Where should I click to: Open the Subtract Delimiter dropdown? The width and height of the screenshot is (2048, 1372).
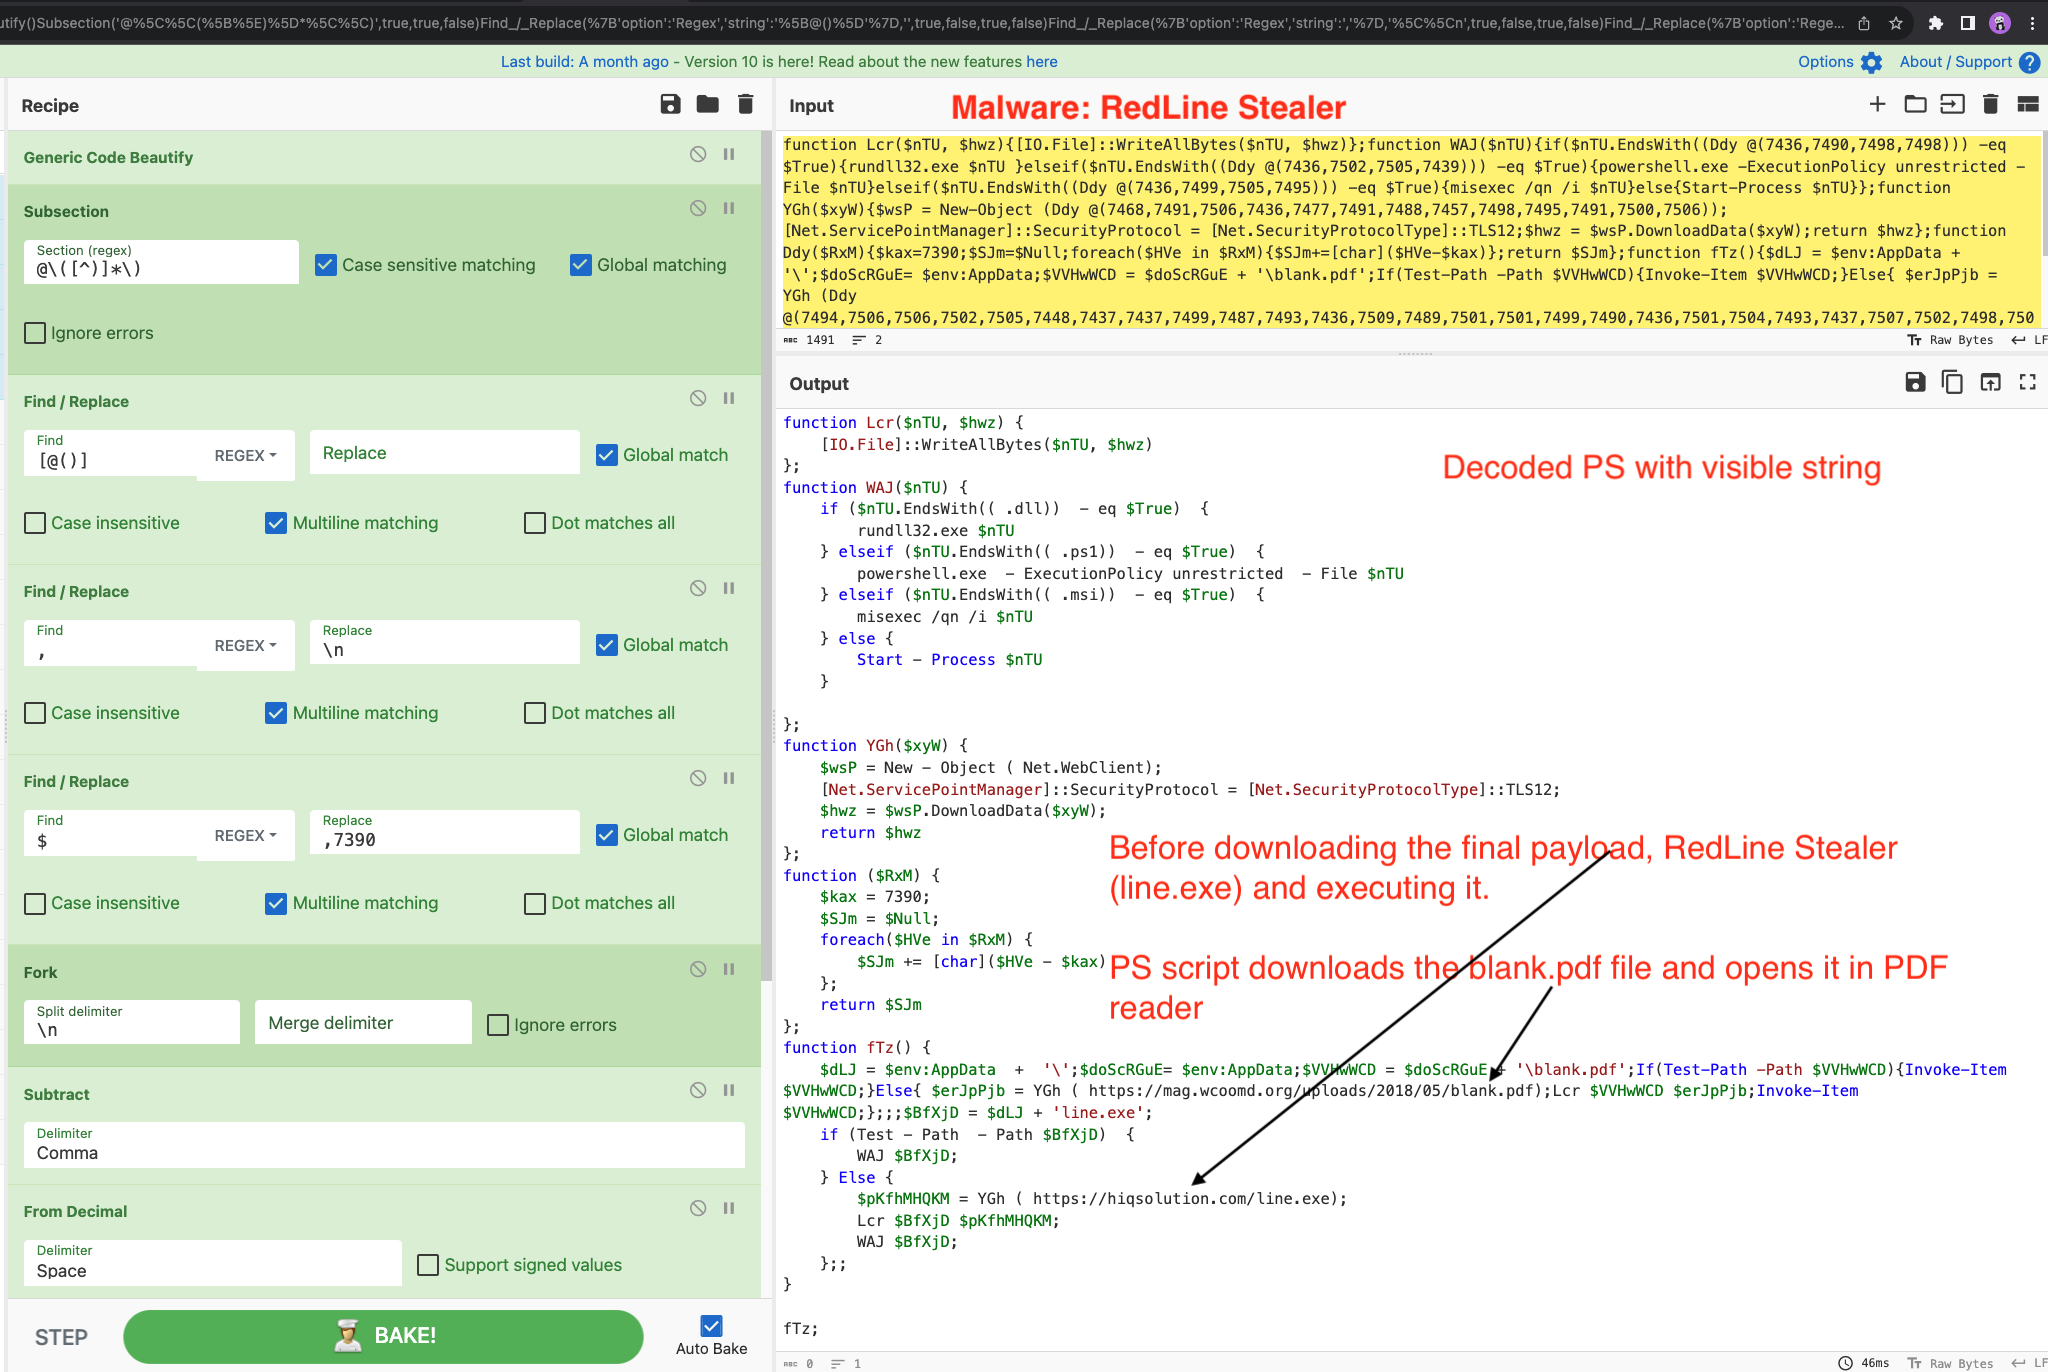384,1144
